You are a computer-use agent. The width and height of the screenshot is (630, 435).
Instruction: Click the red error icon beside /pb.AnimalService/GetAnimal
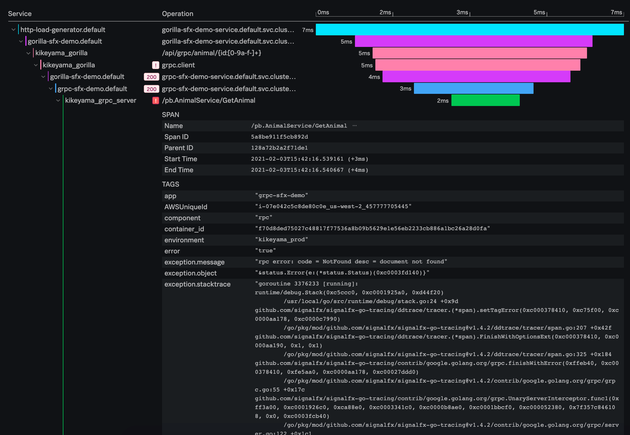pos(155,100)
